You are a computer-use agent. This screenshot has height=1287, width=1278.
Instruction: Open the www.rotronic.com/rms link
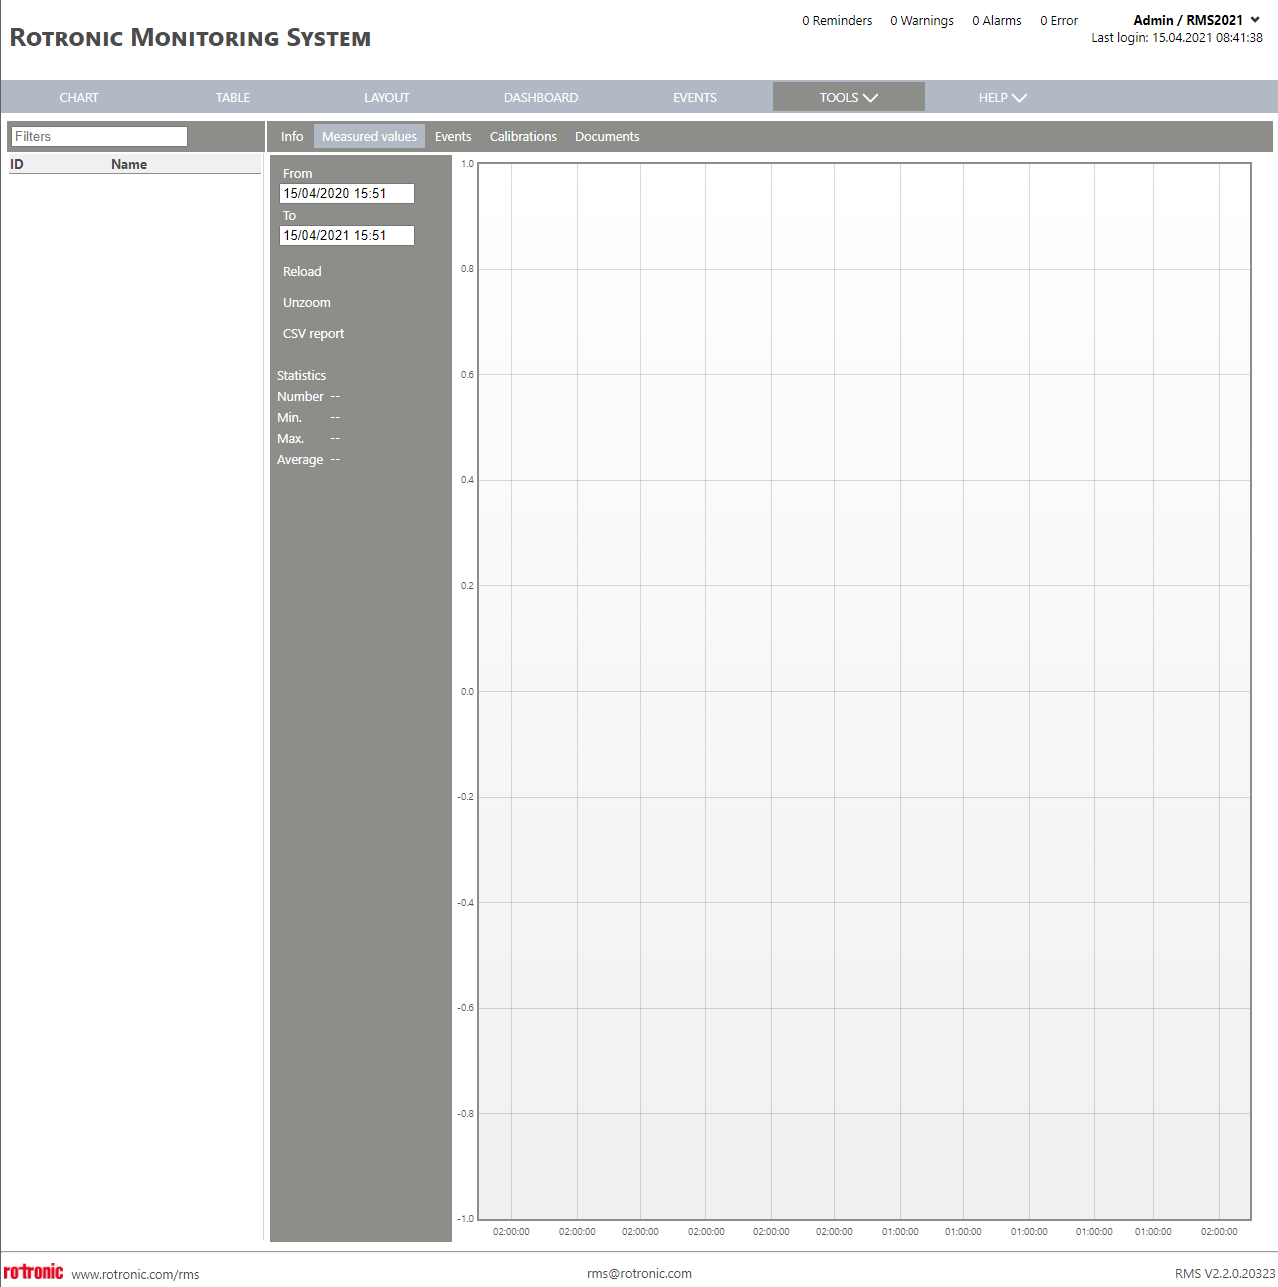coord(135,1274)
